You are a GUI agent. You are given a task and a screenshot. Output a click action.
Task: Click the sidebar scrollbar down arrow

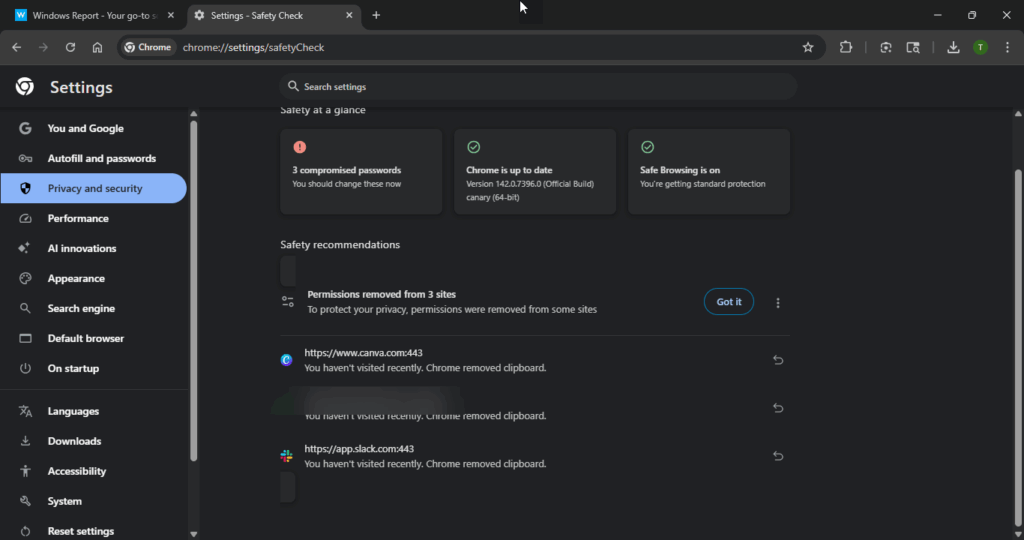click(193, 533)
